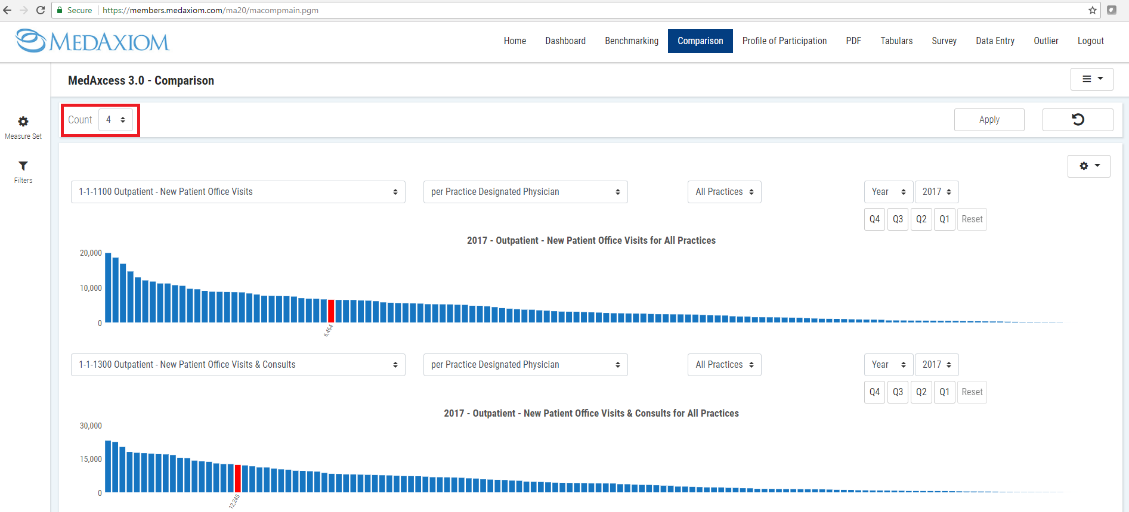
Task: Open the chart settings gear dropdown
Action: [1089, 166]
